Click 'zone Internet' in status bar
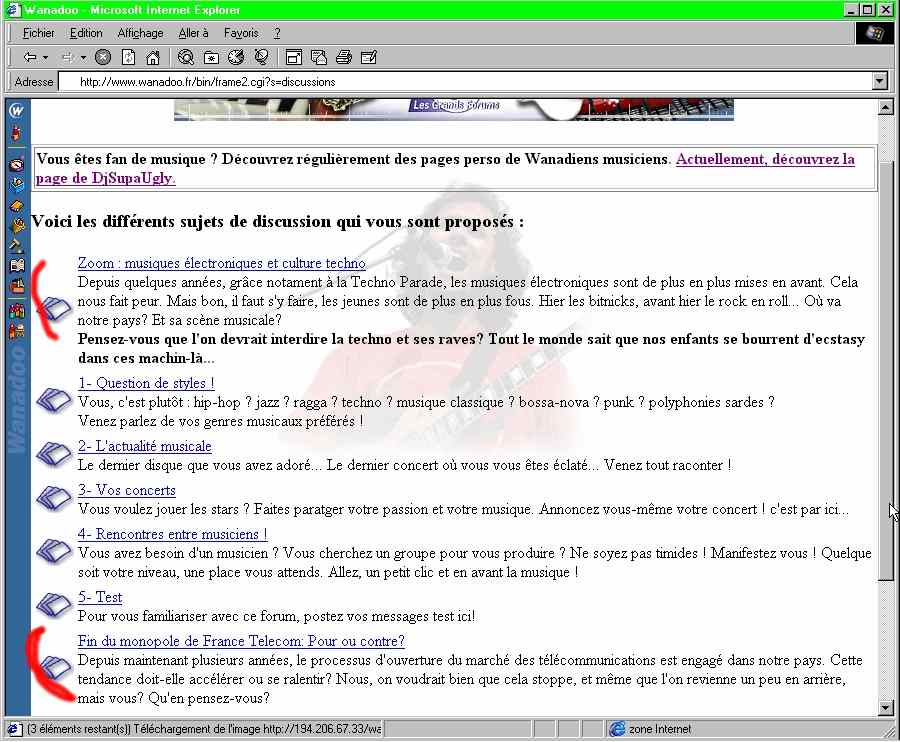 coord(660,729)
